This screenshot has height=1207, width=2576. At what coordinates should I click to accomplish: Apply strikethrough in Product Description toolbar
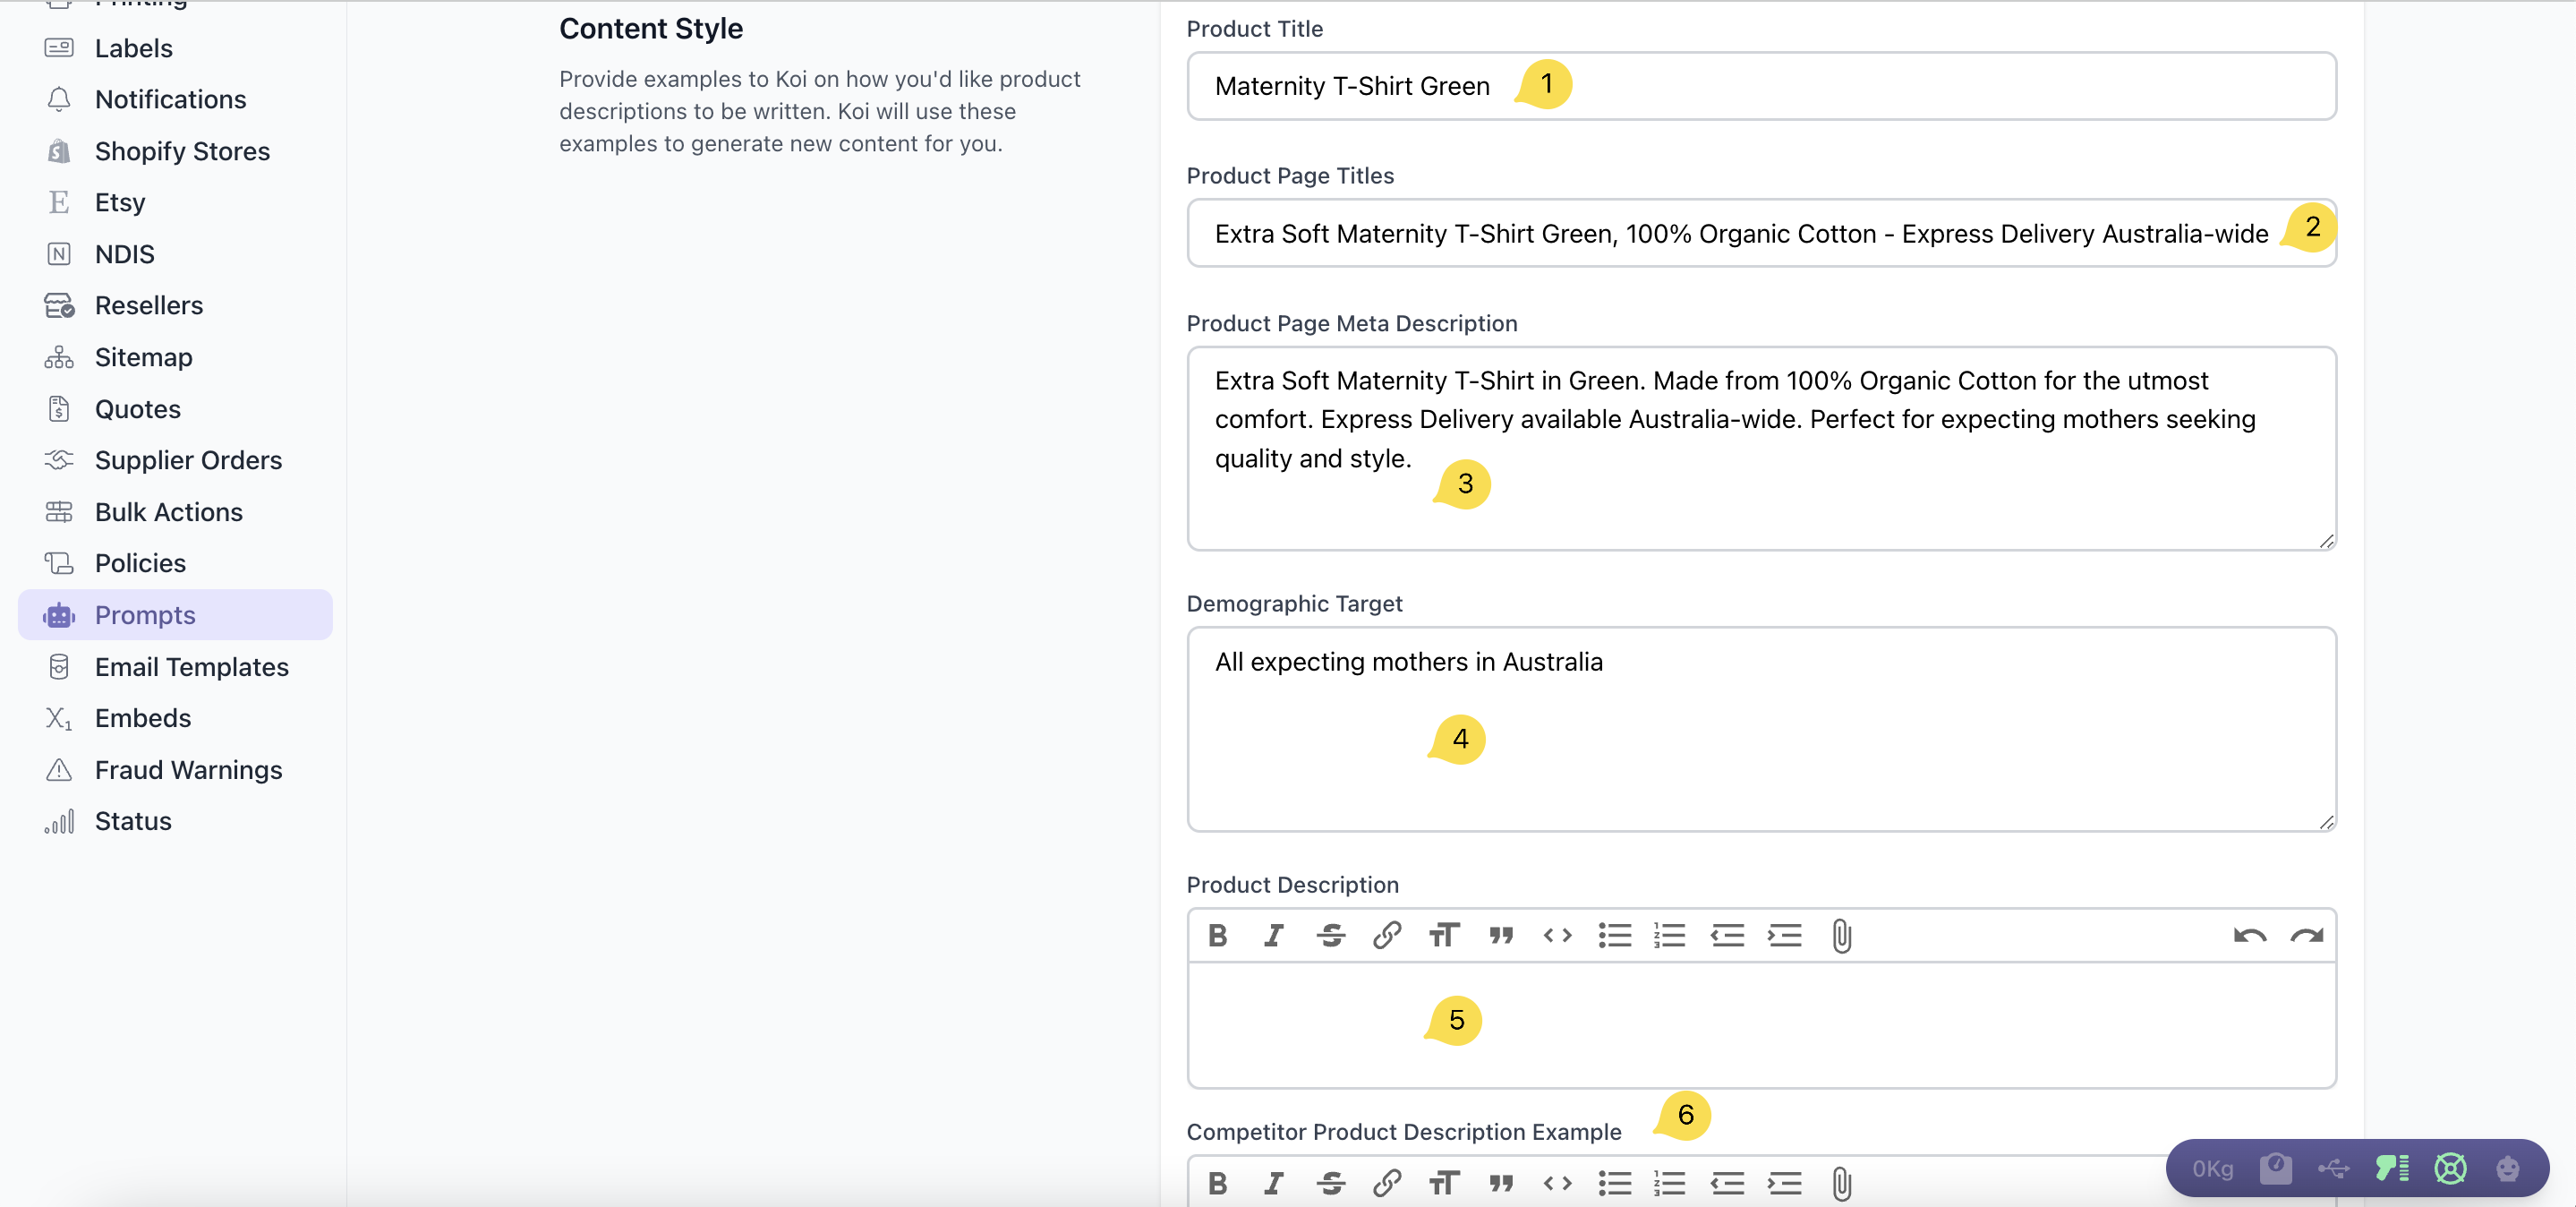click(1330, 935)
